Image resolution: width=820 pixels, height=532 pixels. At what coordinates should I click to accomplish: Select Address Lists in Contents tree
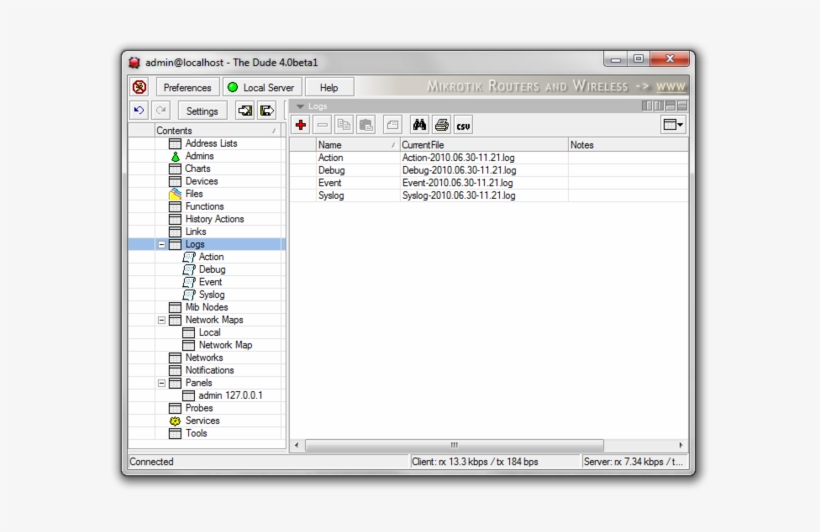pyautogui.click(x=211, y=143)
